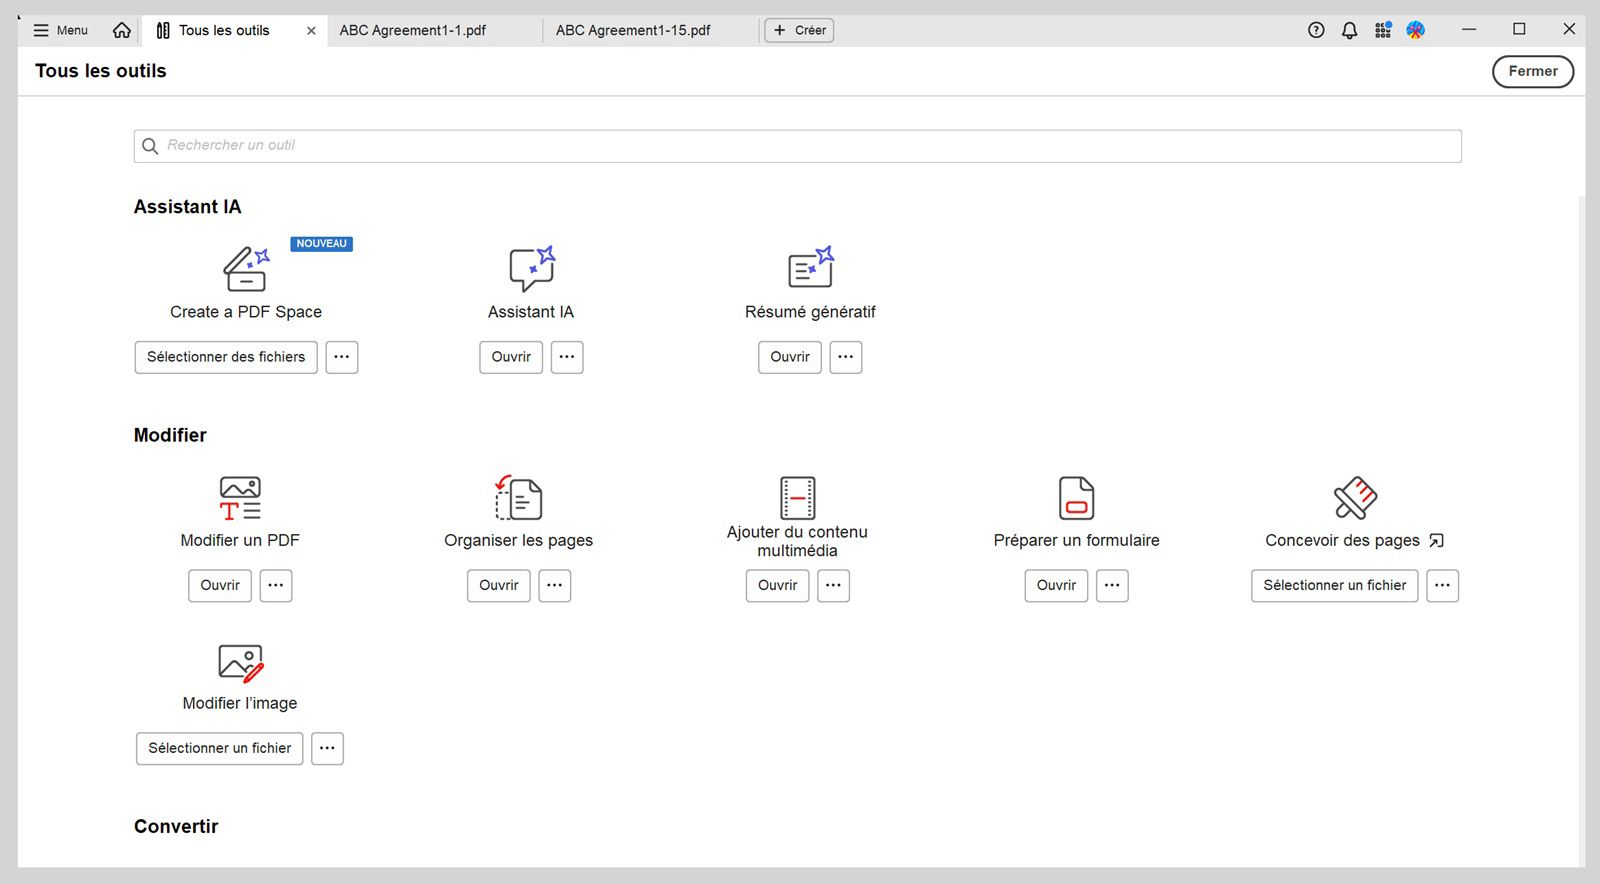The height and width of the screenshot is (884, 1600).
Task: Open Assistant IA with Ouvrir button
Action: (x=511, y=357)
